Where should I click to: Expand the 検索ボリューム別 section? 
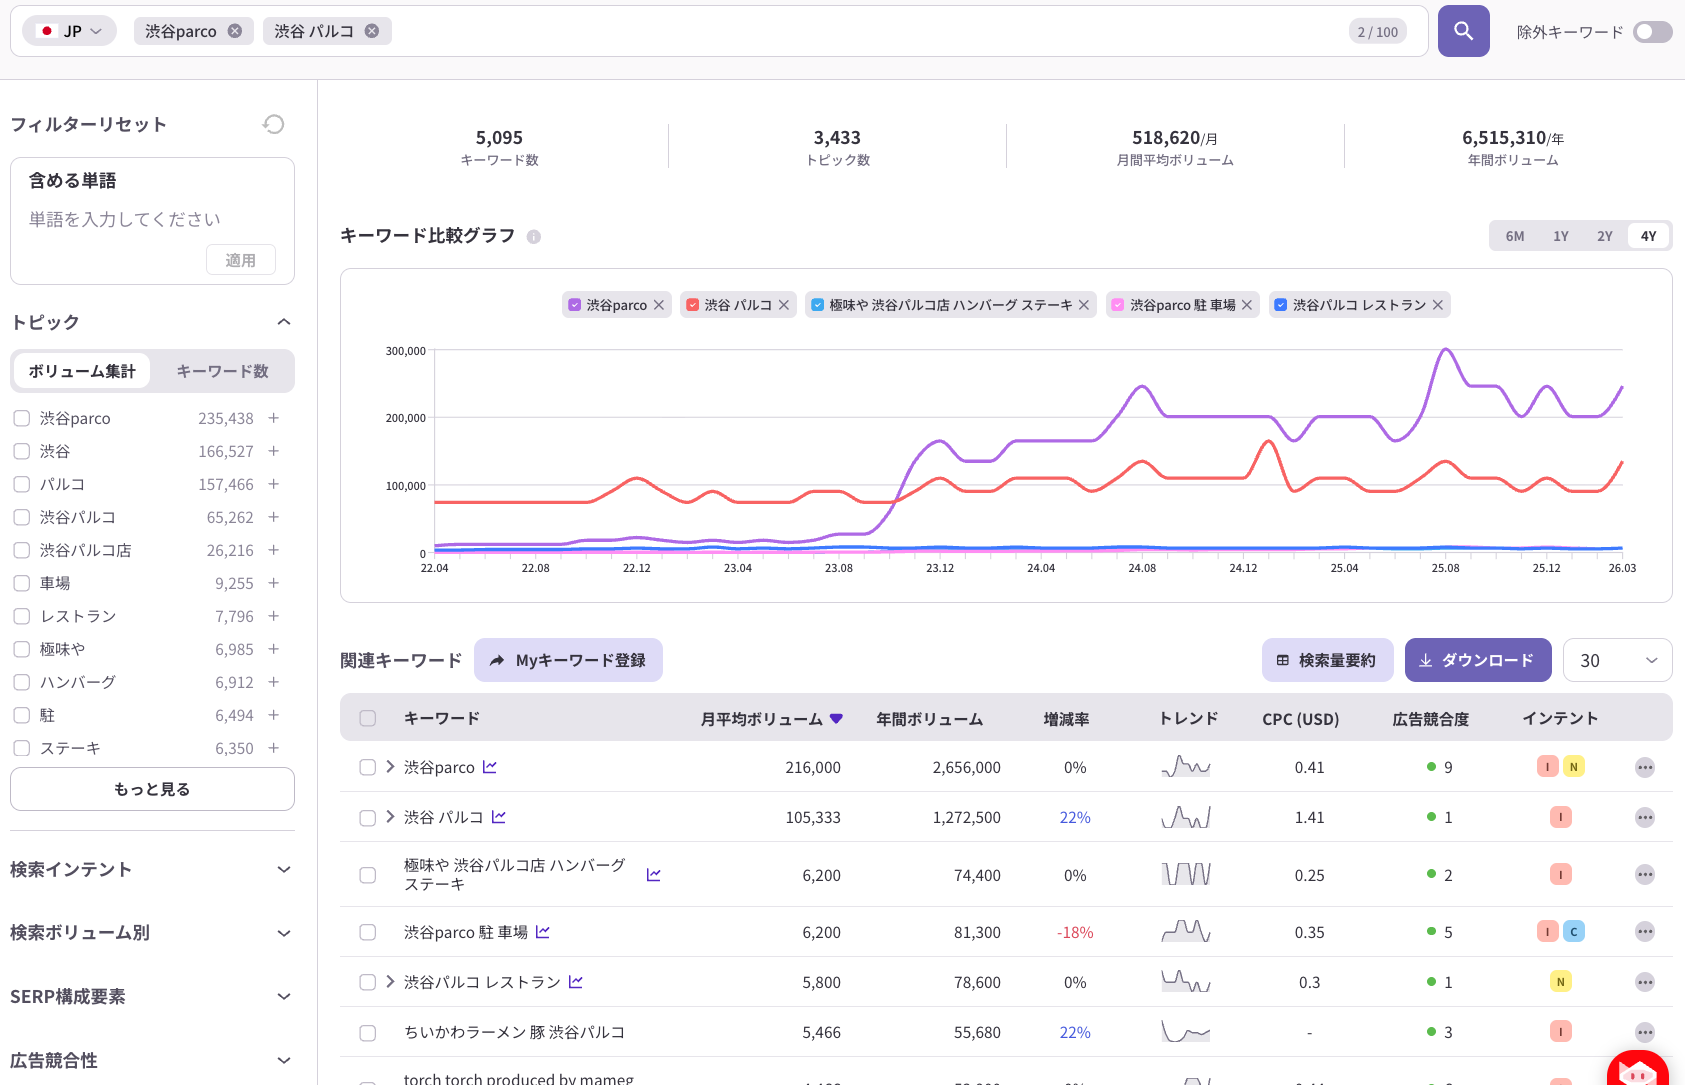click(x=284, y=933)
